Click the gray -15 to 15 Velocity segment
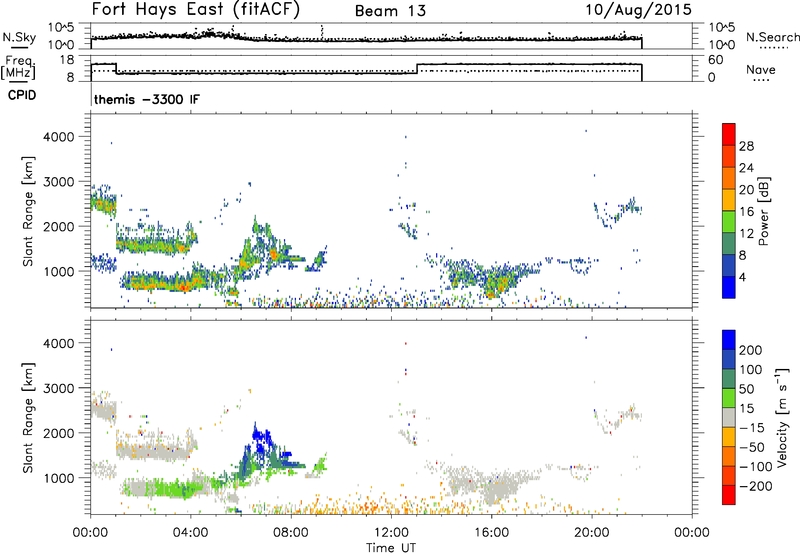 [x=729, y=417]
